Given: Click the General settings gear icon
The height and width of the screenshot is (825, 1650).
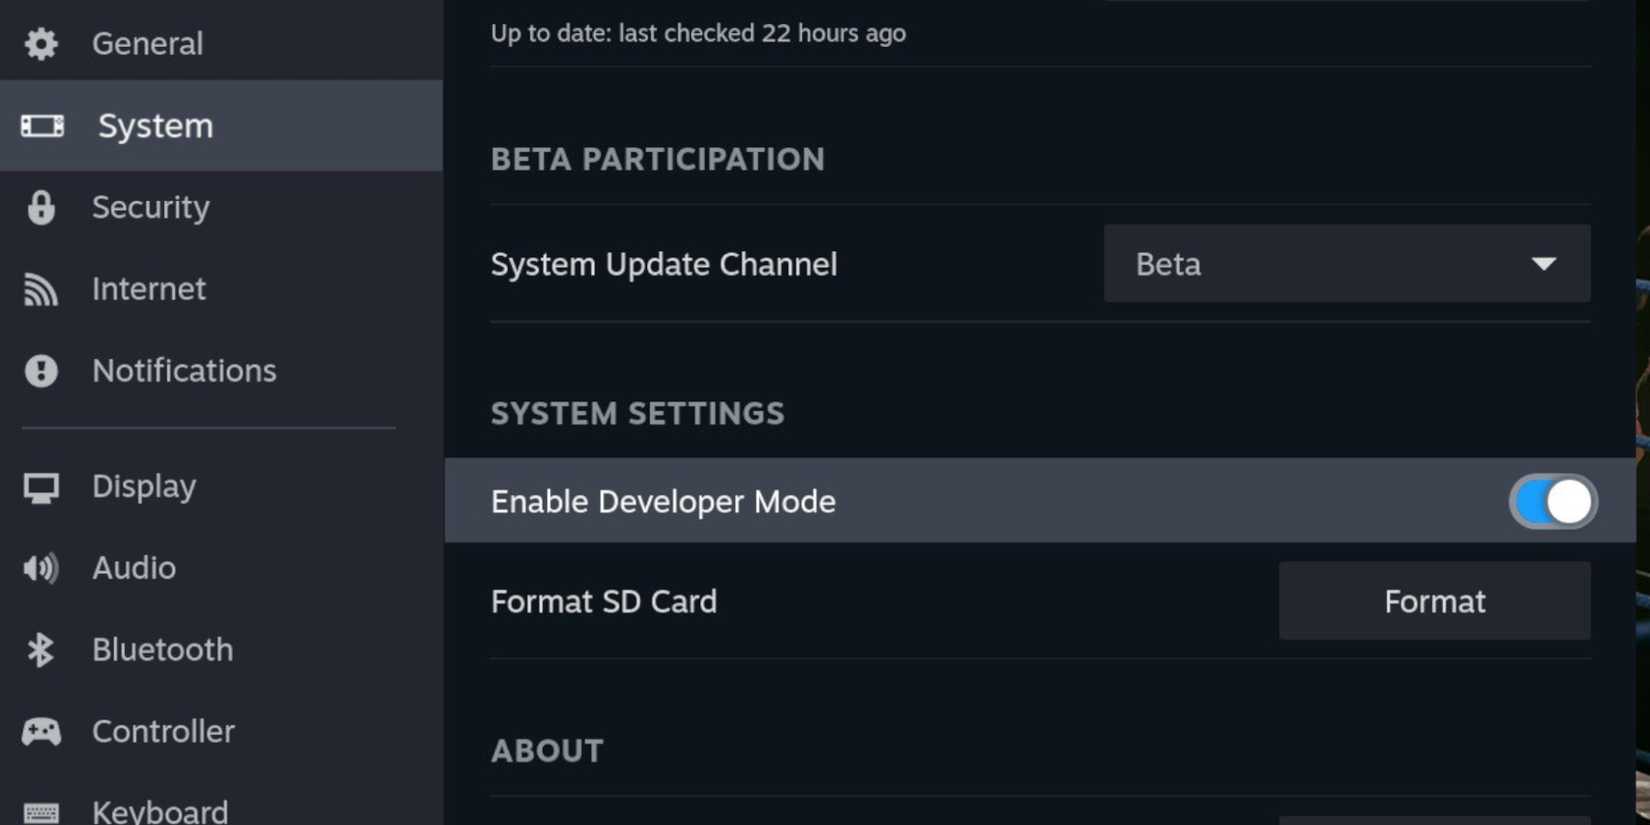Looking at the screenshot, I should tap(40, 43).
